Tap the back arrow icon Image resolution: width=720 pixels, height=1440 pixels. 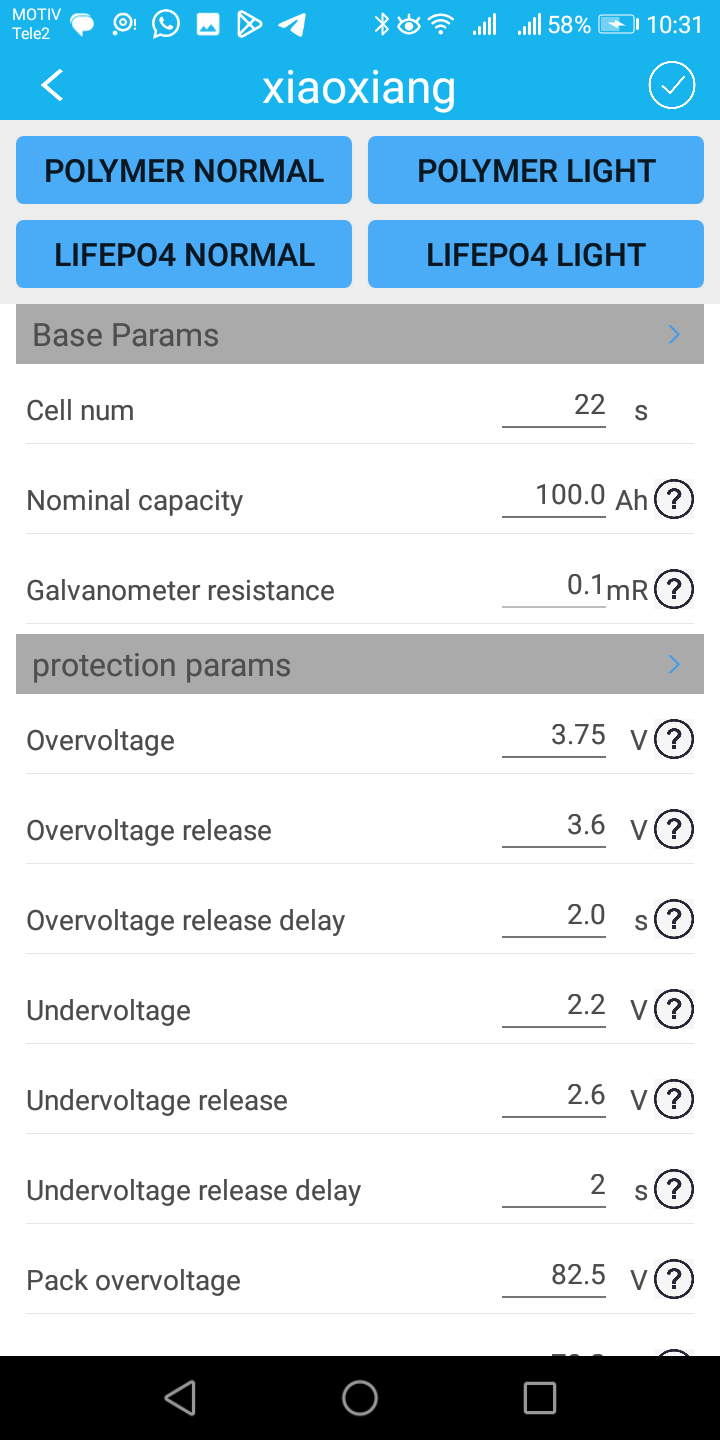[x=52, y=86]
